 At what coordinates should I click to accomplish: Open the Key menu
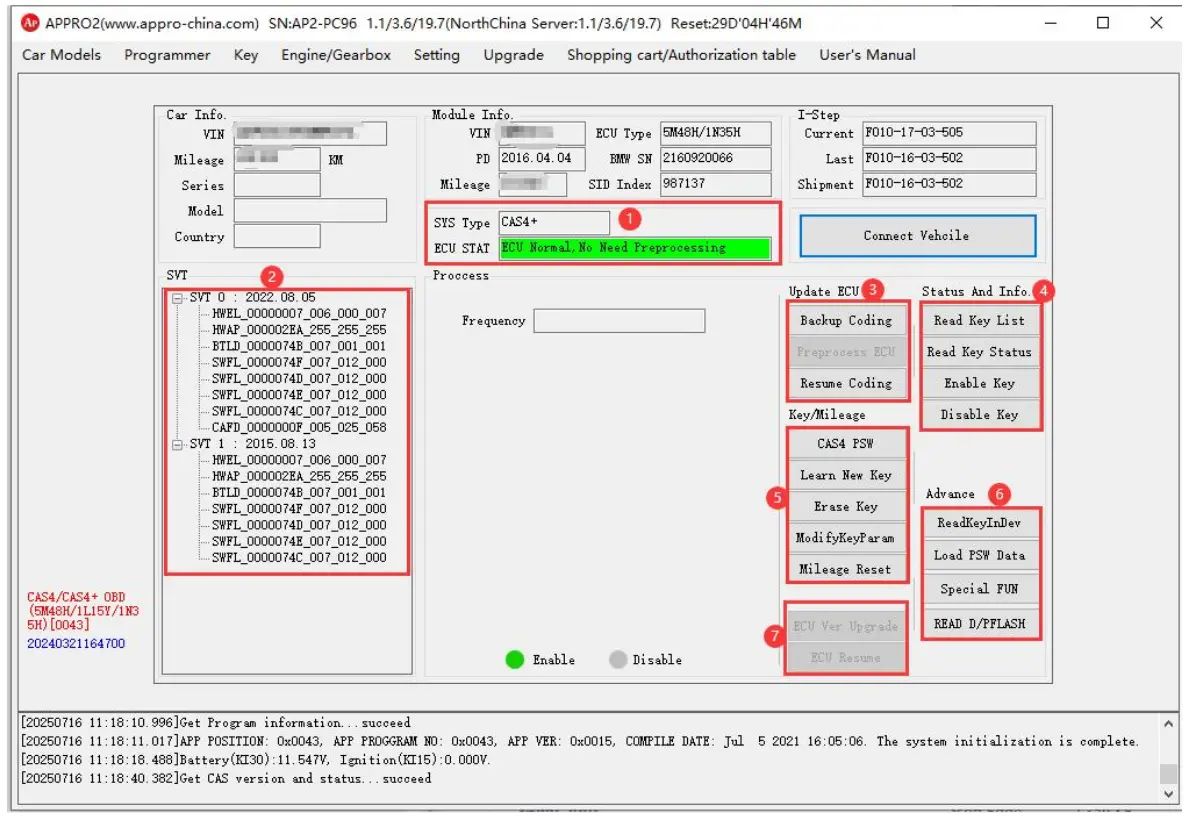click(x=246, y=55)
